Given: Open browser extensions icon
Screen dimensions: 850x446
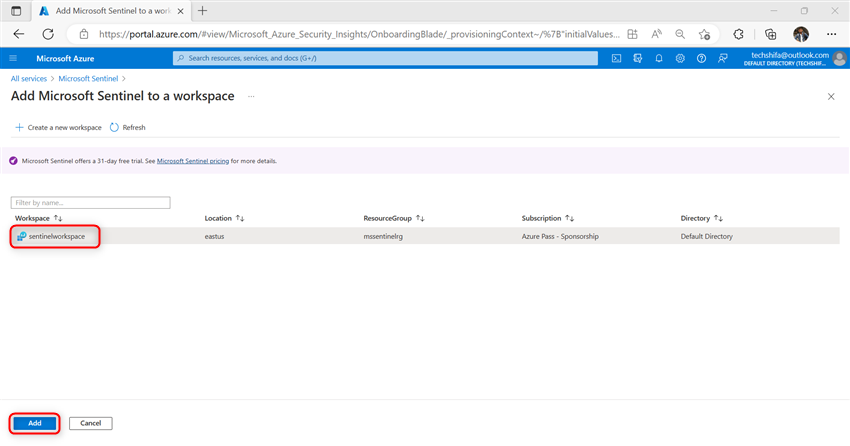Looking at the screenshot, I should 738,34.
